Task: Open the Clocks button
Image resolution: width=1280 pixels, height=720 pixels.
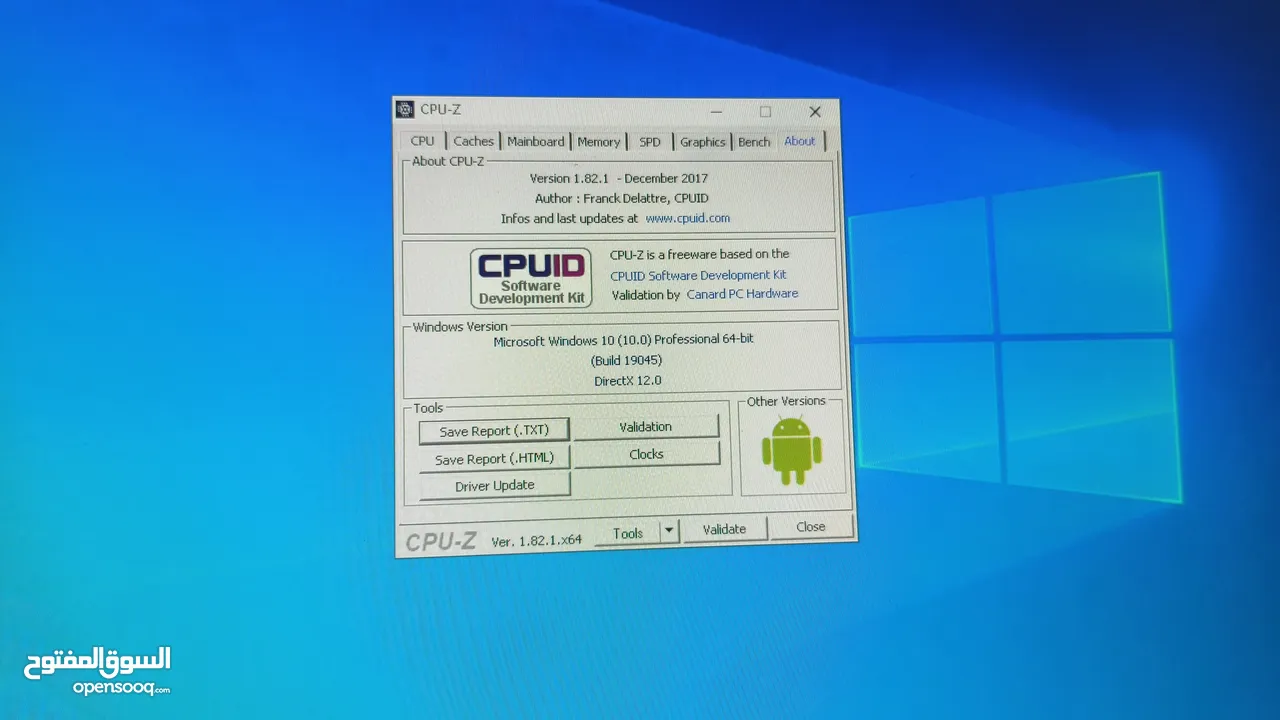Action: (x=646, y=454)
